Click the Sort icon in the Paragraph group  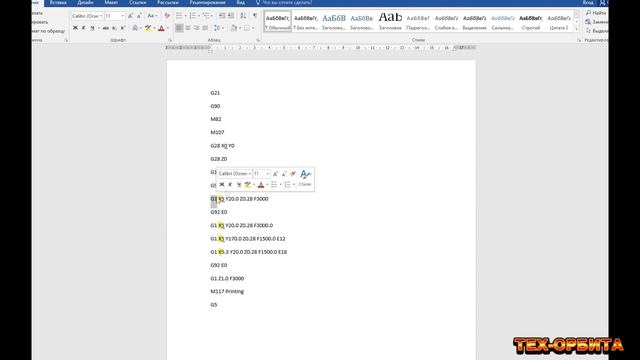click(x=243, y=16)
